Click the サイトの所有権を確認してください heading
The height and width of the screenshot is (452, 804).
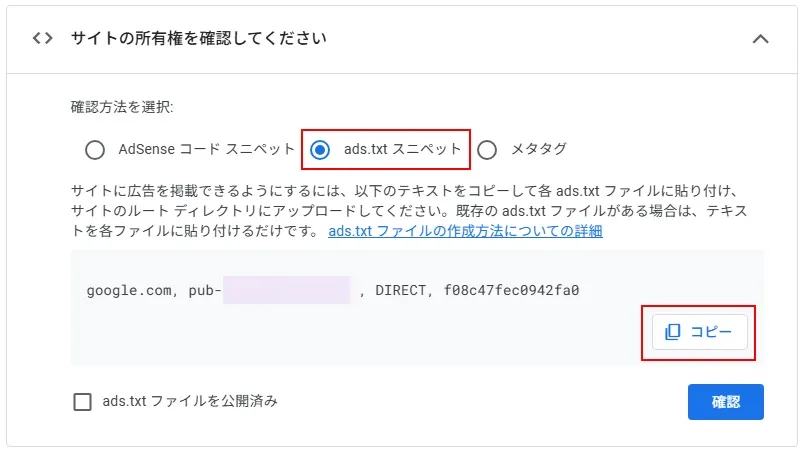pos(198,38)
